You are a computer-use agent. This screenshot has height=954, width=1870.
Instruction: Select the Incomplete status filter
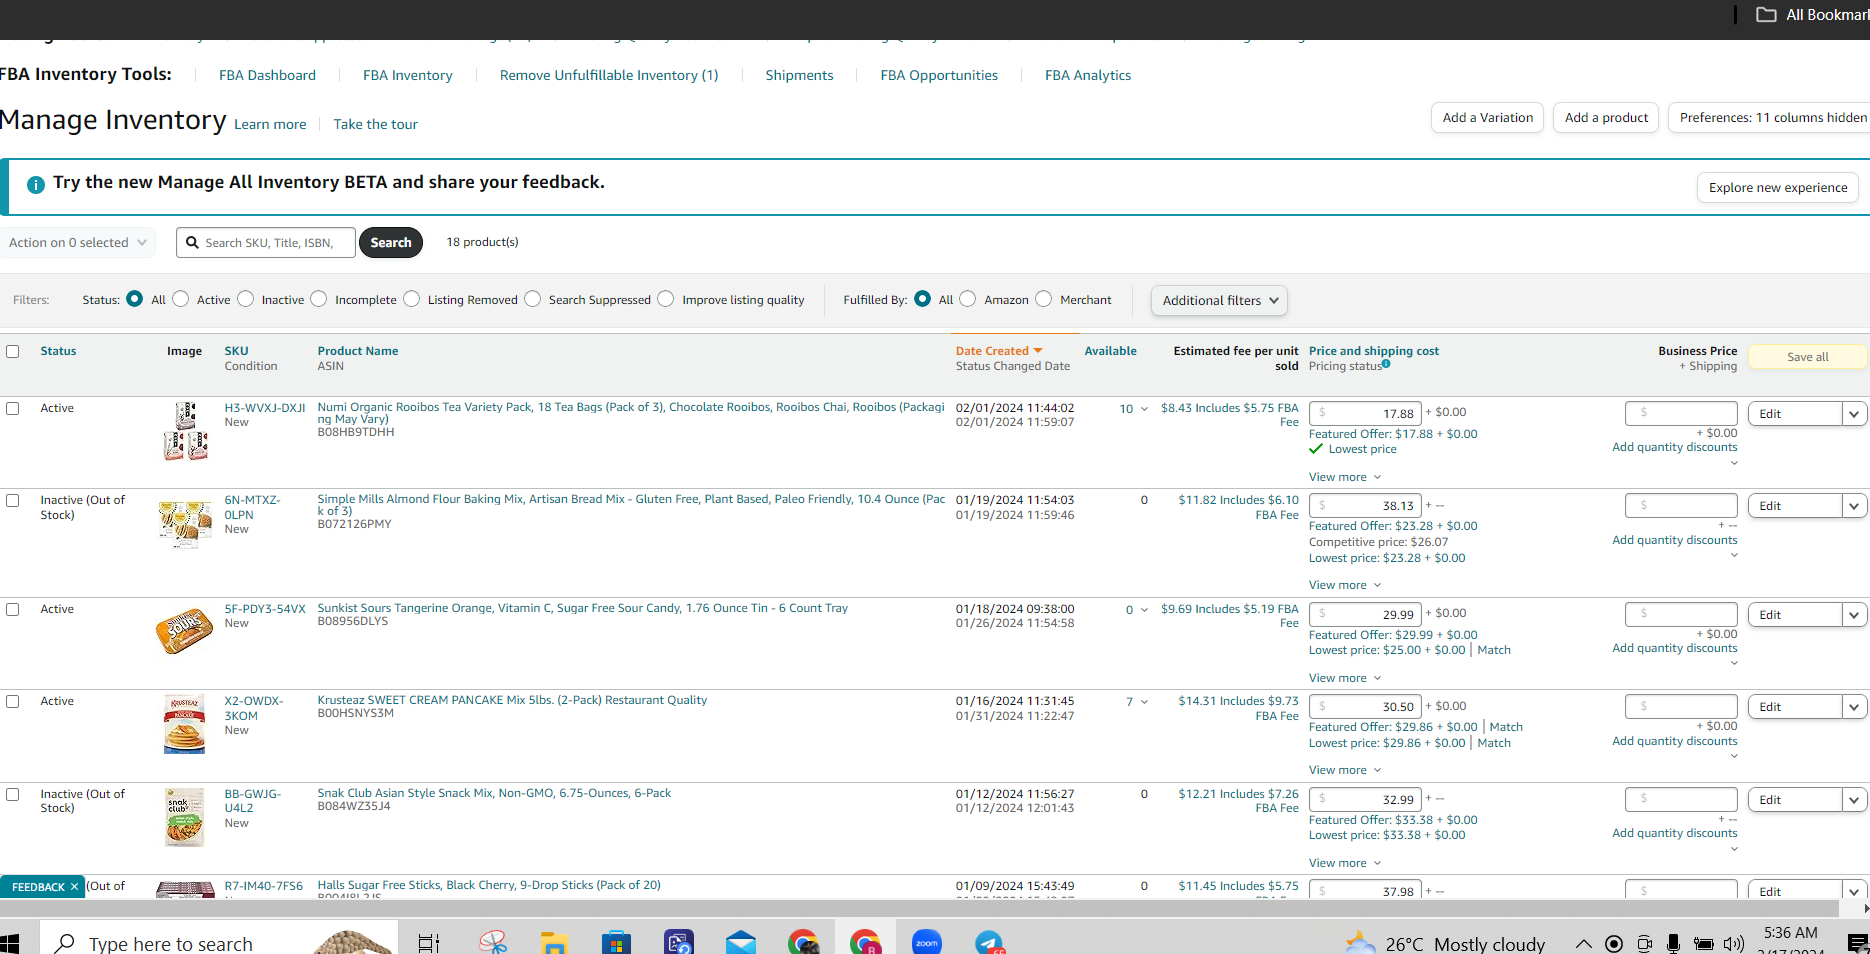coord(319,299)
